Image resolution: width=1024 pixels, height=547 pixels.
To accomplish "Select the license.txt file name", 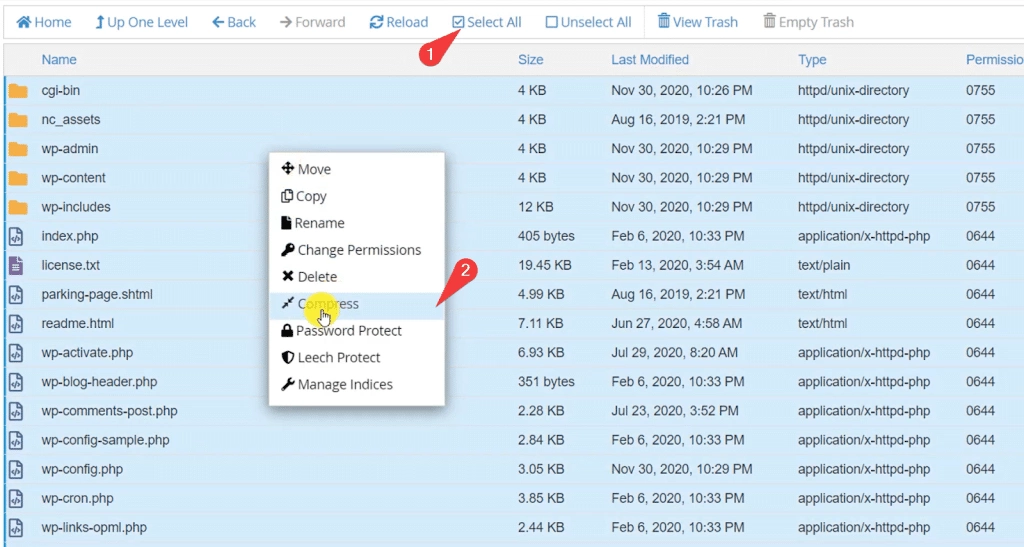I will coord(71,266).
